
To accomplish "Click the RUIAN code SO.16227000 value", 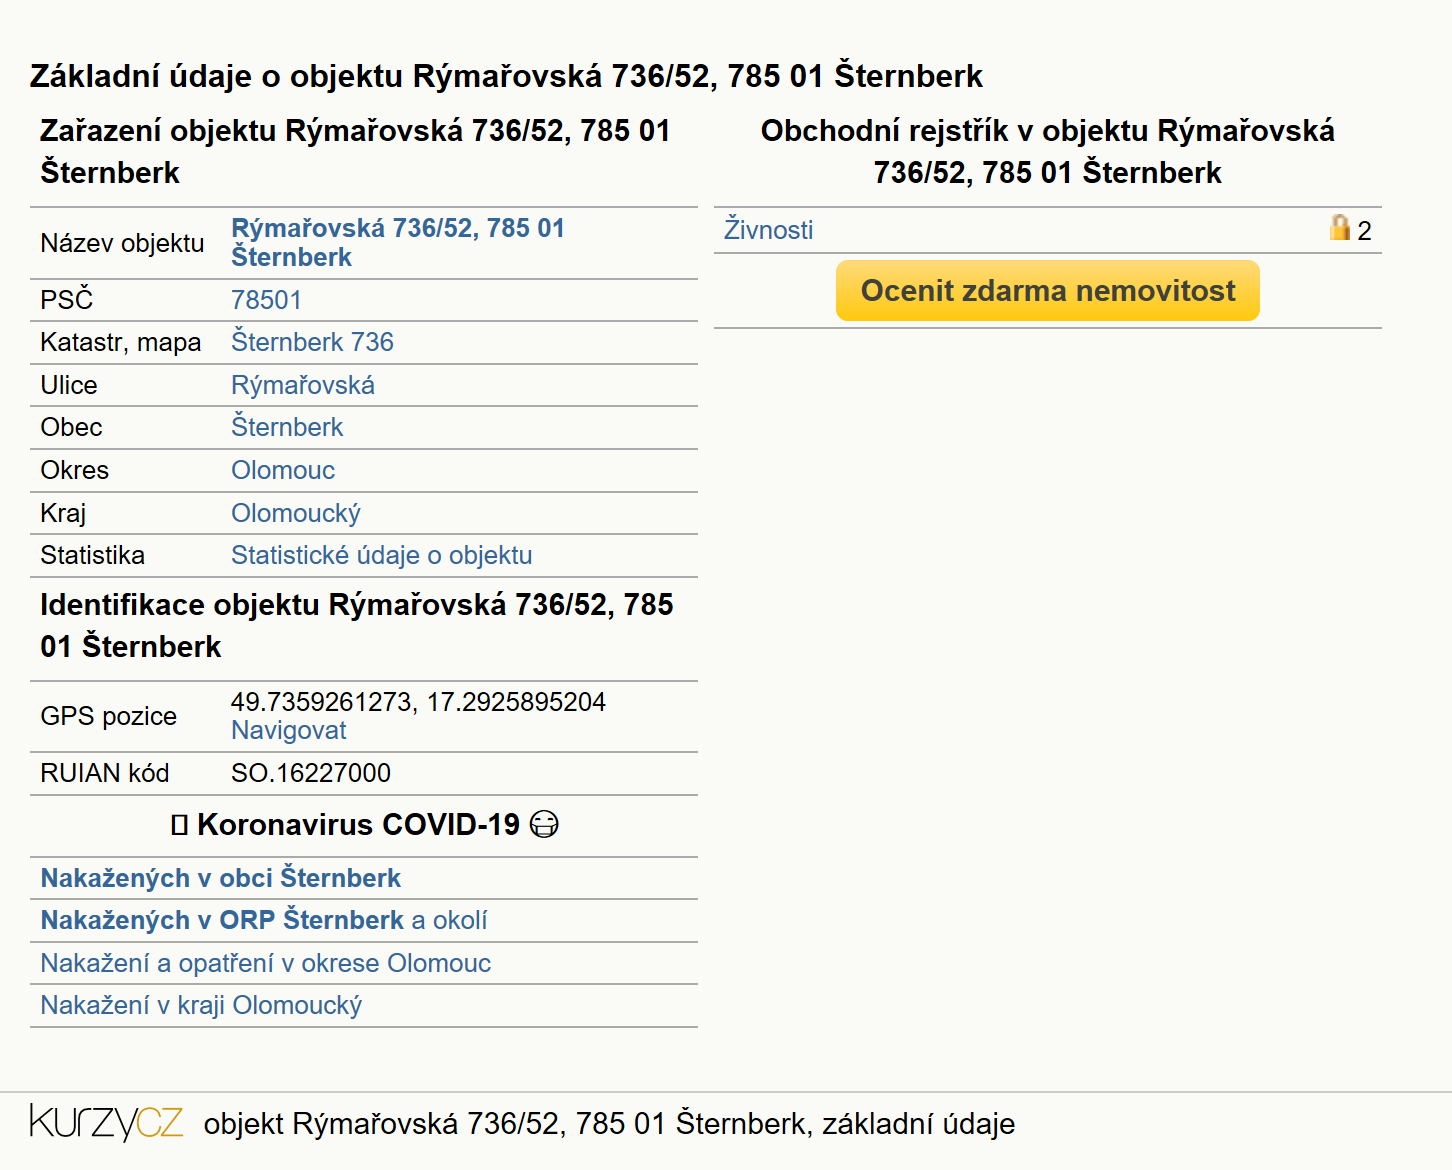I will (x=311, y=773).
